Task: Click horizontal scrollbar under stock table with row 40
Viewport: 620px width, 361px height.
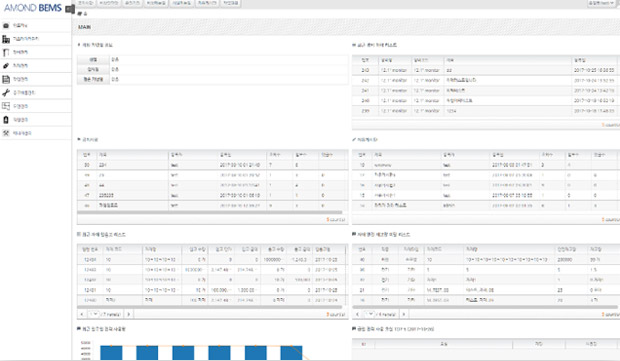Action: click(485, 307)
